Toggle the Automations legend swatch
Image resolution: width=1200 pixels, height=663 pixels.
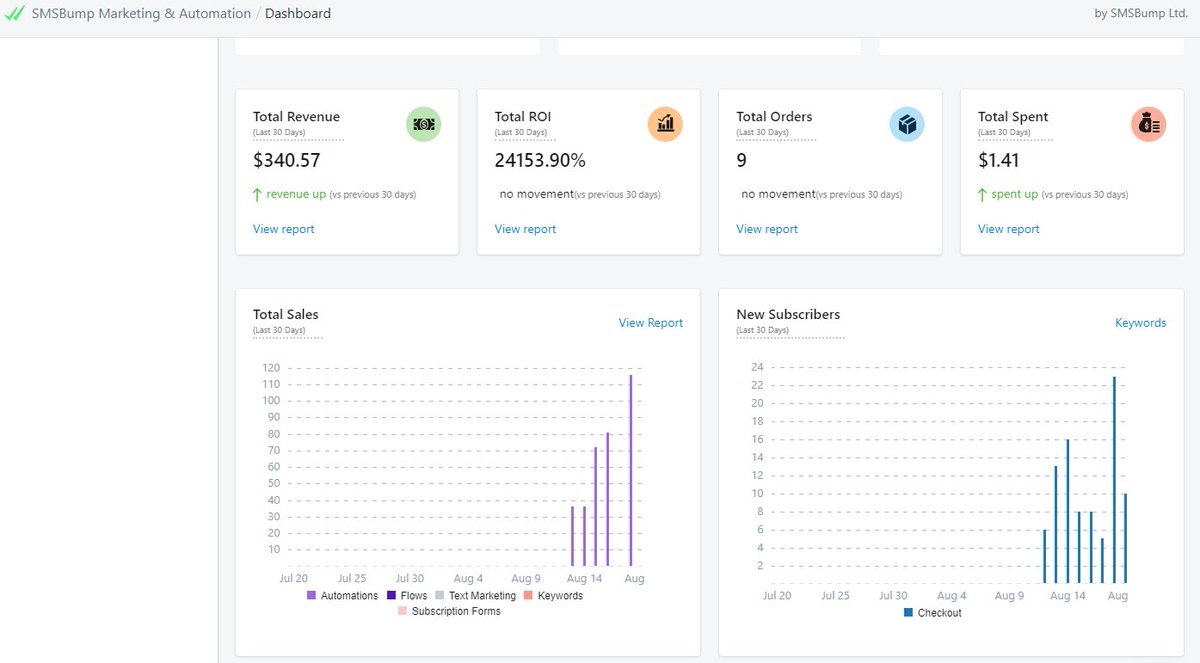tap(311, 596)
